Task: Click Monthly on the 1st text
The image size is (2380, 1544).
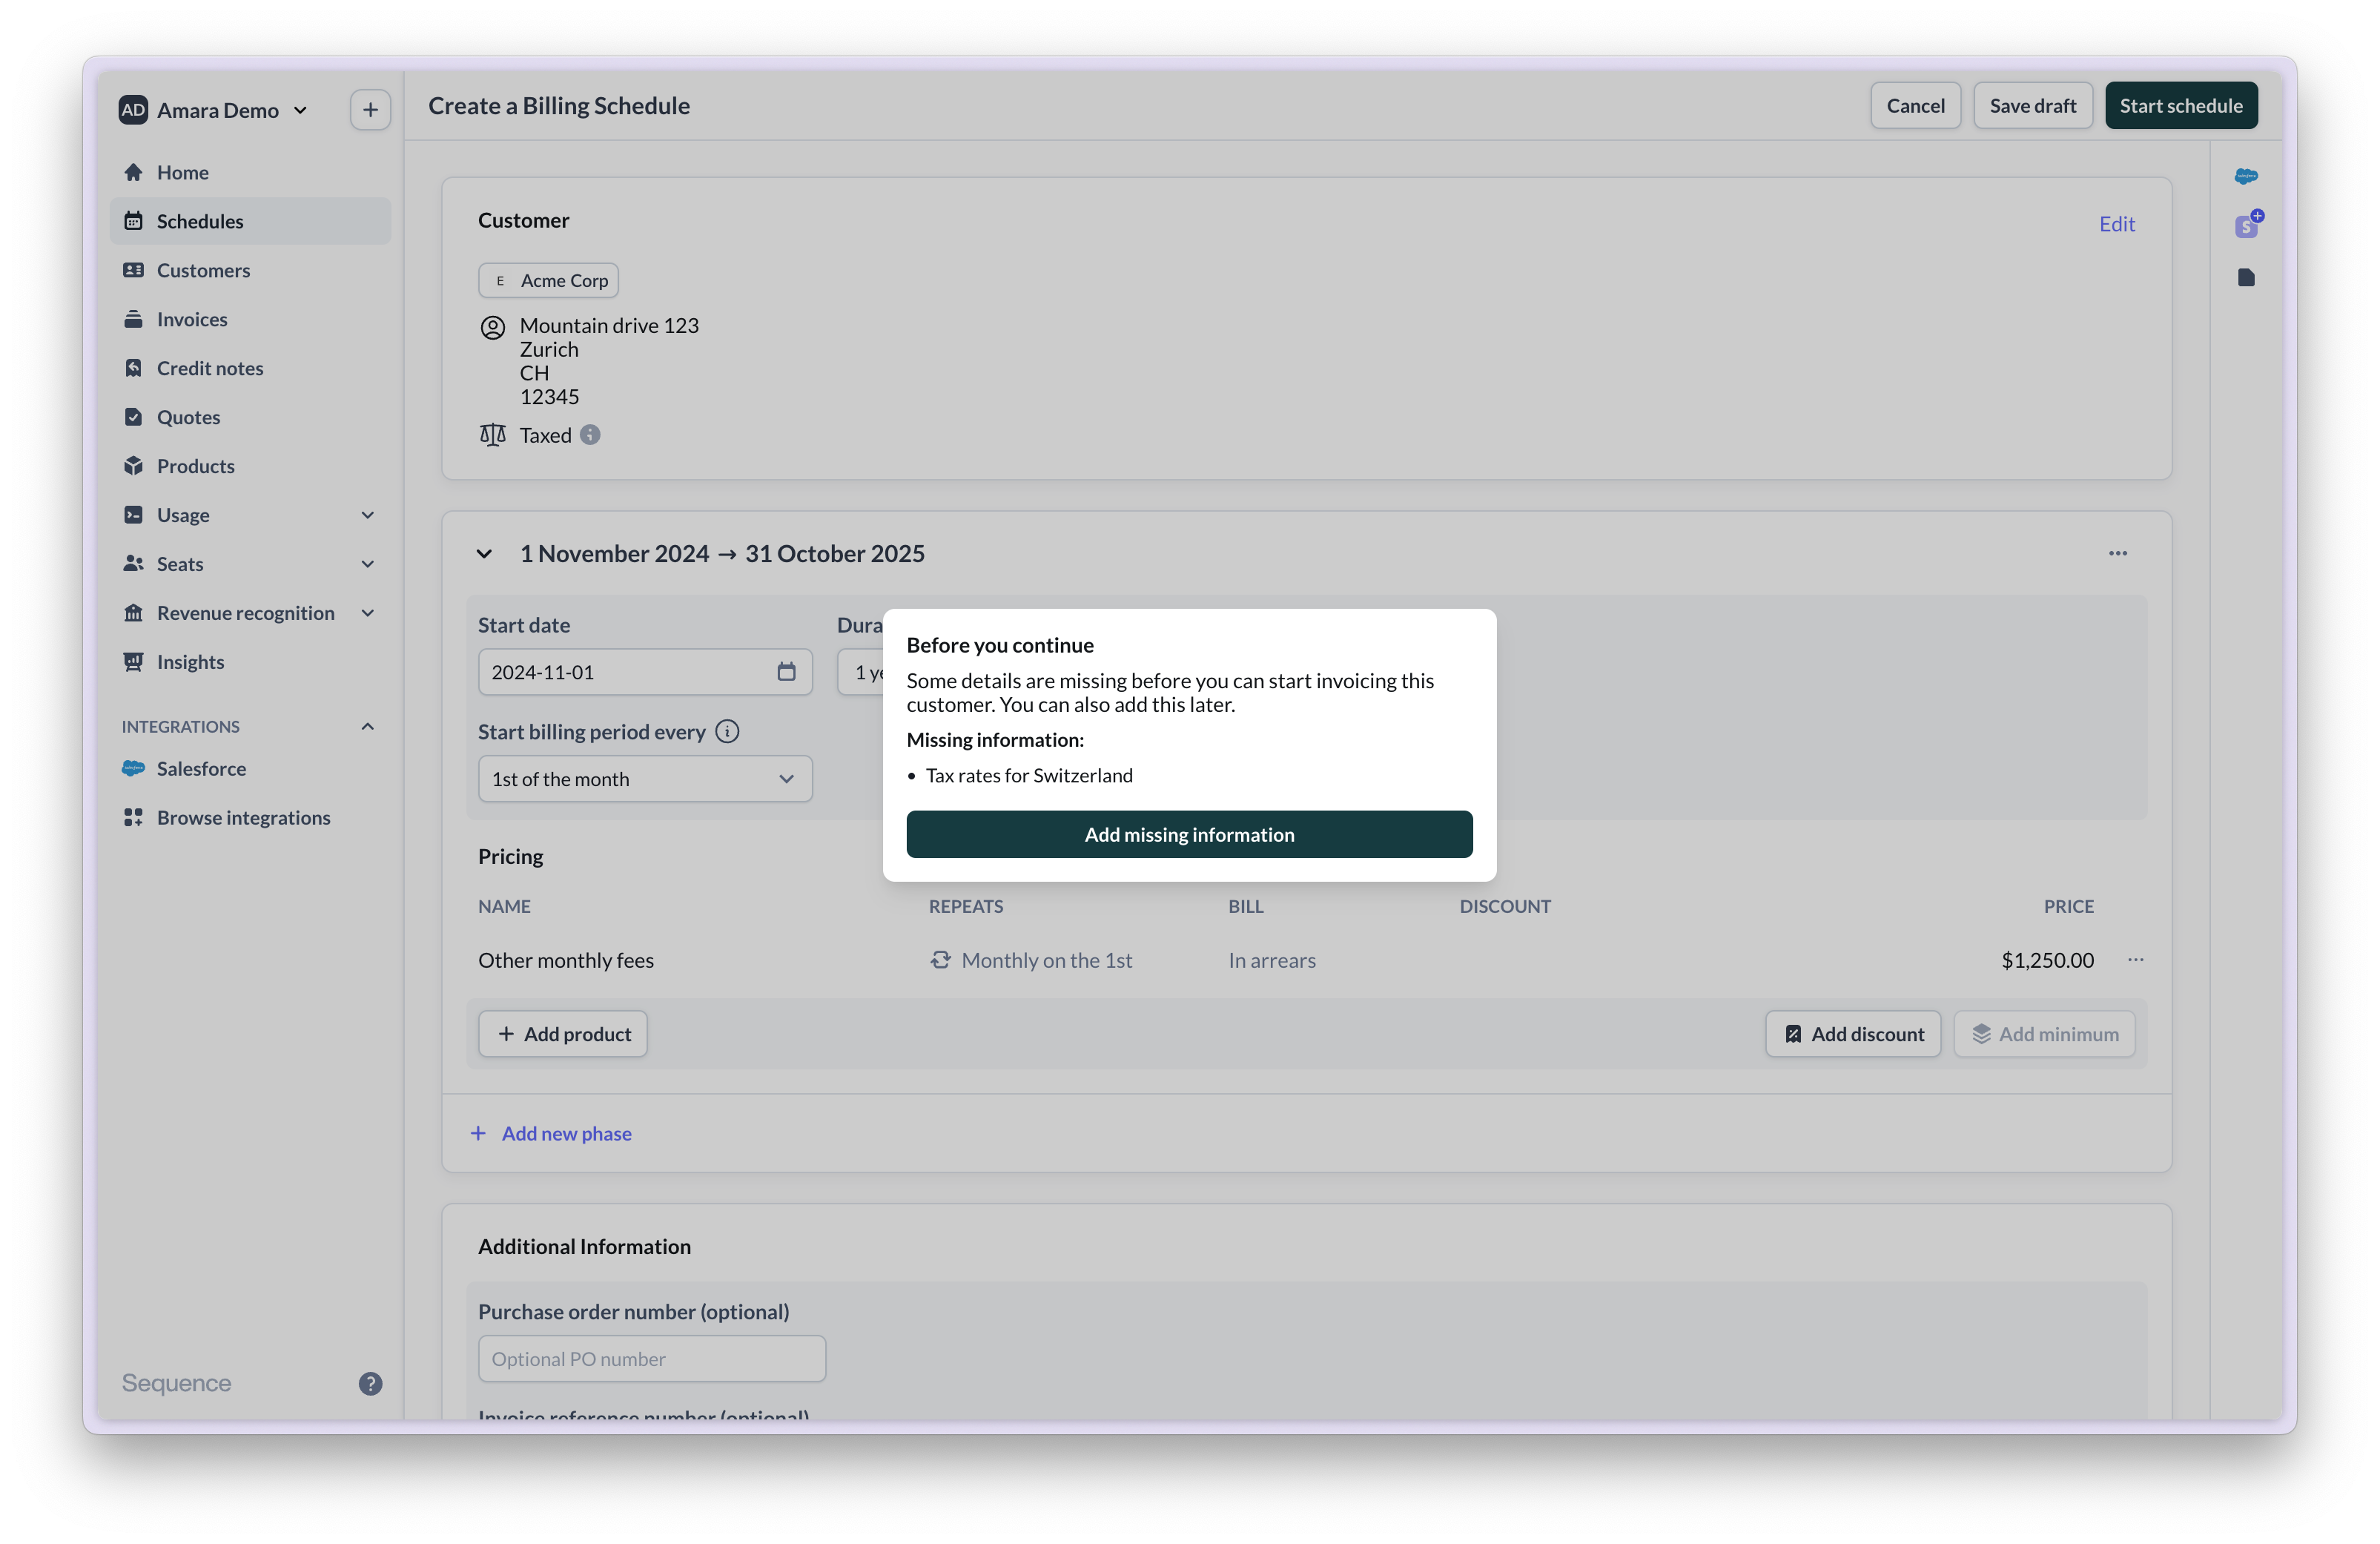Action: tap(1046, 960)
